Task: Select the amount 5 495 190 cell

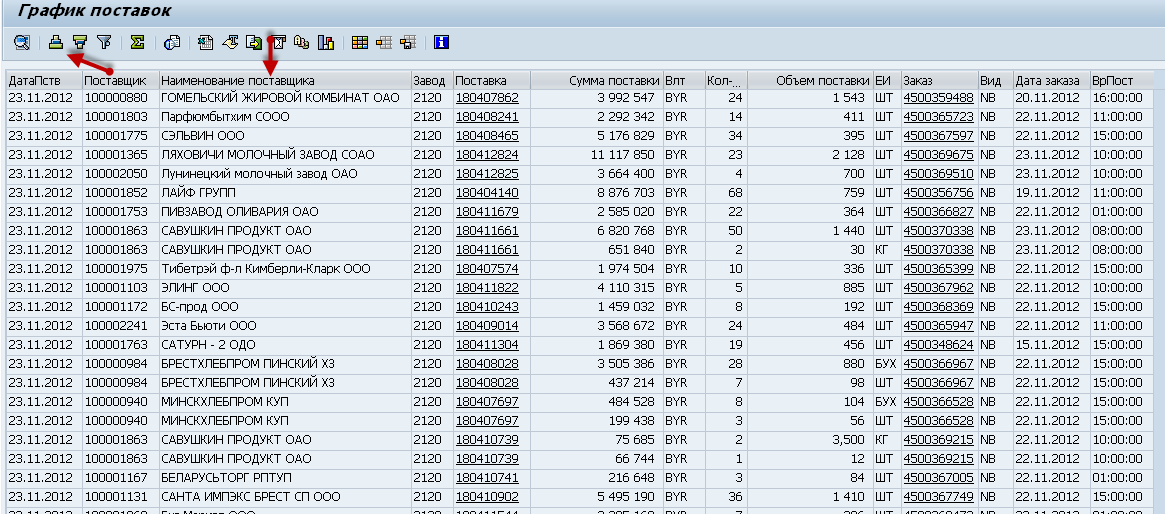Action: pos(597,497)
